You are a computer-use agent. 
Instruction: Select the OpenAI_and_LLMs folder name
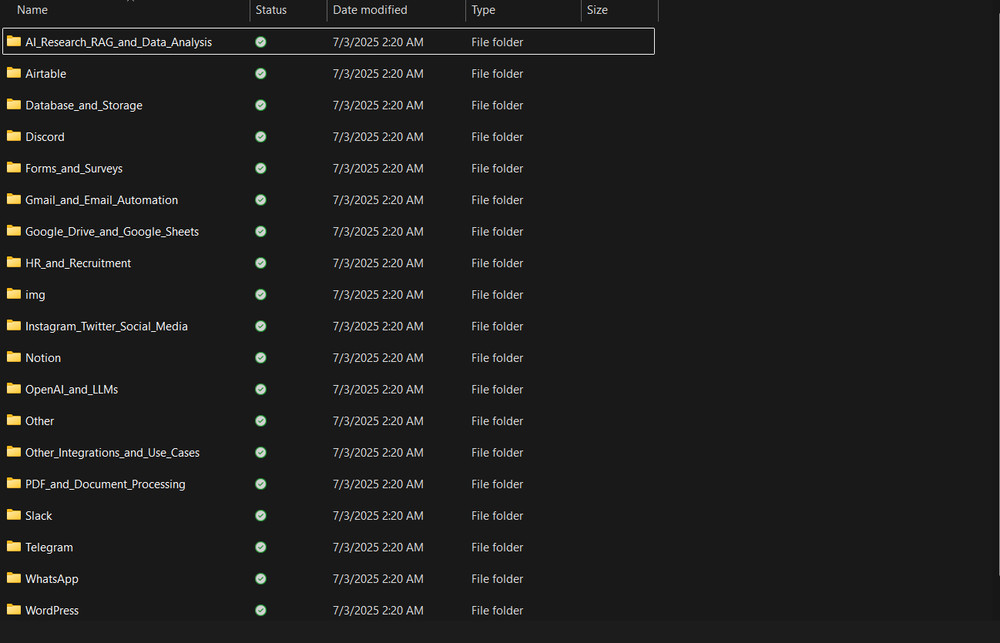(x=71, y=389)
